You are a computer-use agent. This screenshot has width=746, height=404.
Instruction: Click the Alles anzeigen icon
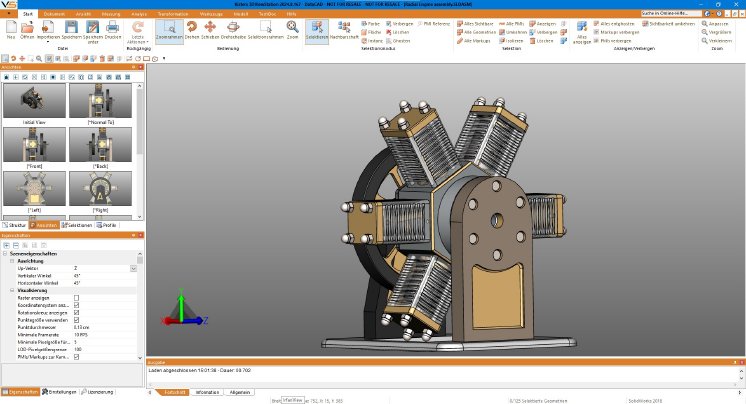pos(582,28)
